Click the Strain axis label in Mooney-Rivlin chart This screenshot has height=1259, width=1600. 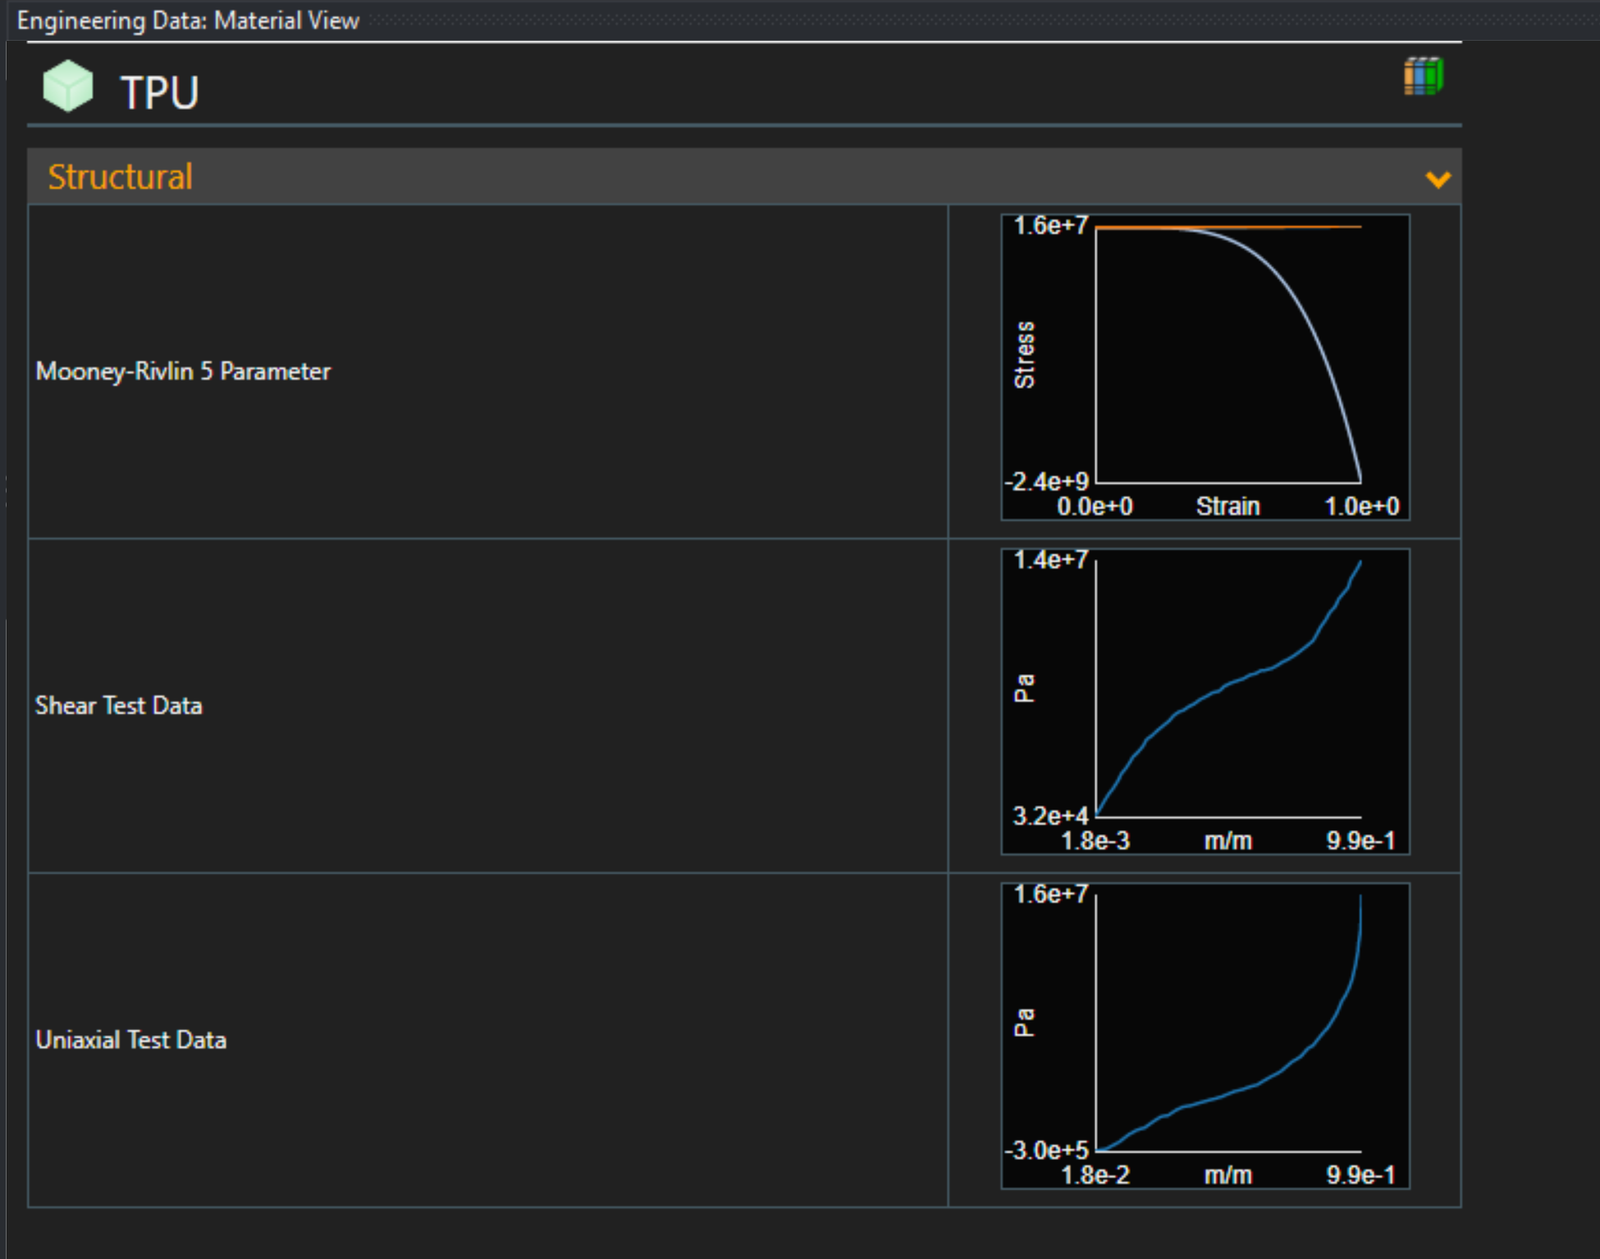pos(1228,506)
